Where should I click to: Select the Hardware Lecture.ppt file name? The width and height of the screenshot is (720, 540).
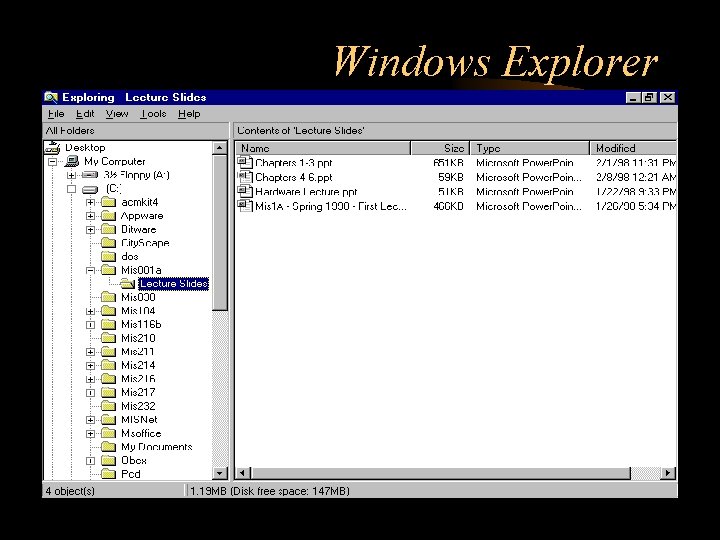point(306,191)
